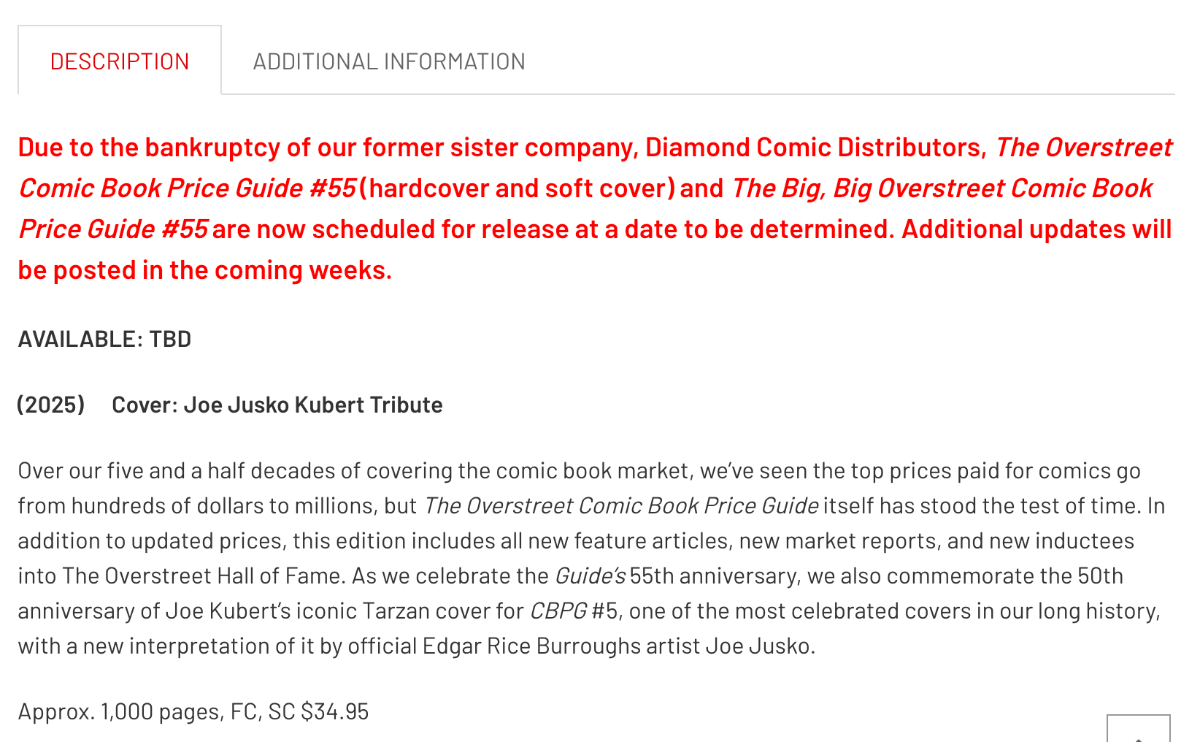Click the Approx. 1,000 pages price line
This screenshot has height=742, width=1200.
pyautogui.click(x=191, y=710)
